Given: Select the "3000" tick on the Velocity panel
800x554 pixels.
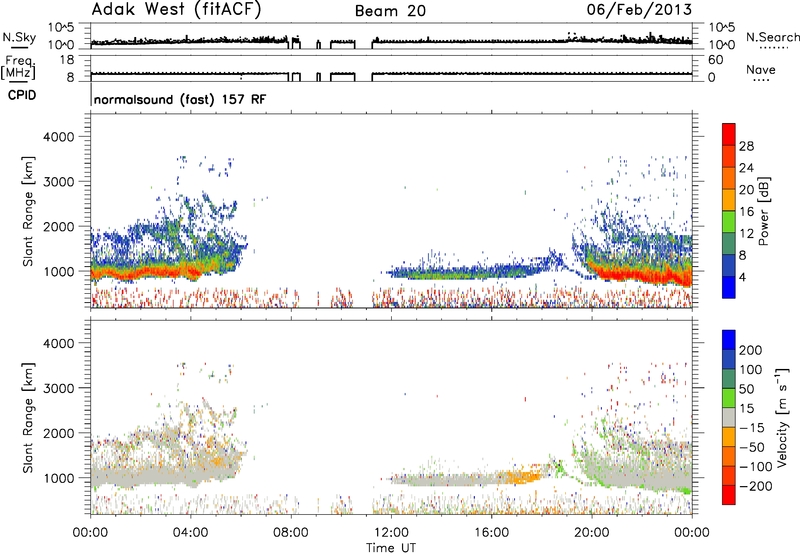Looking at the screenshot, I should pos(58,388).
